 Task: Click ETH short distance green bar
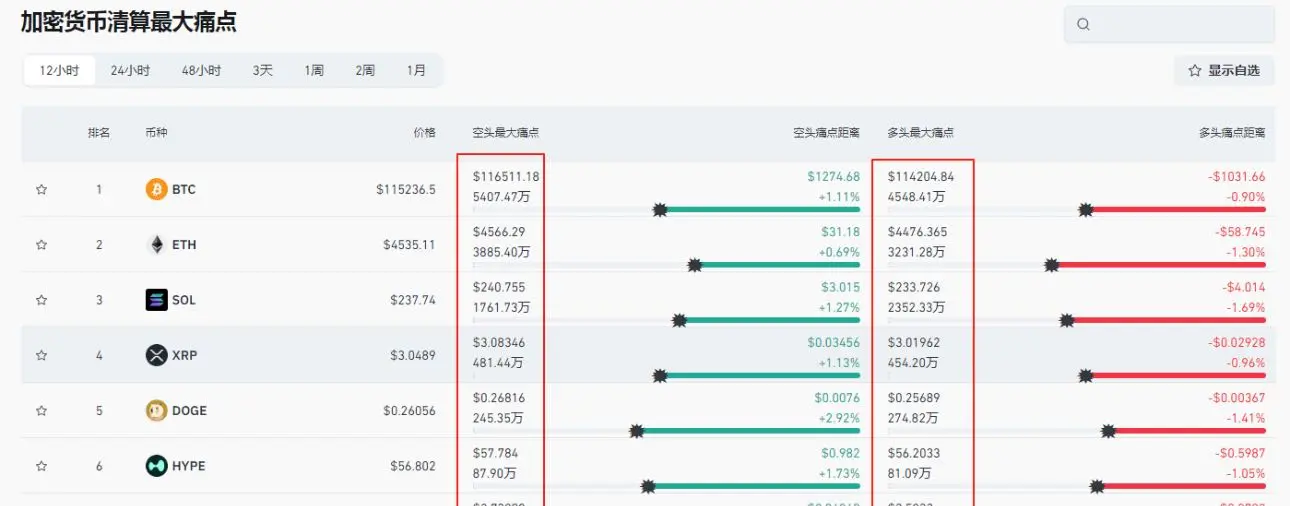click(x=778, y=265)
